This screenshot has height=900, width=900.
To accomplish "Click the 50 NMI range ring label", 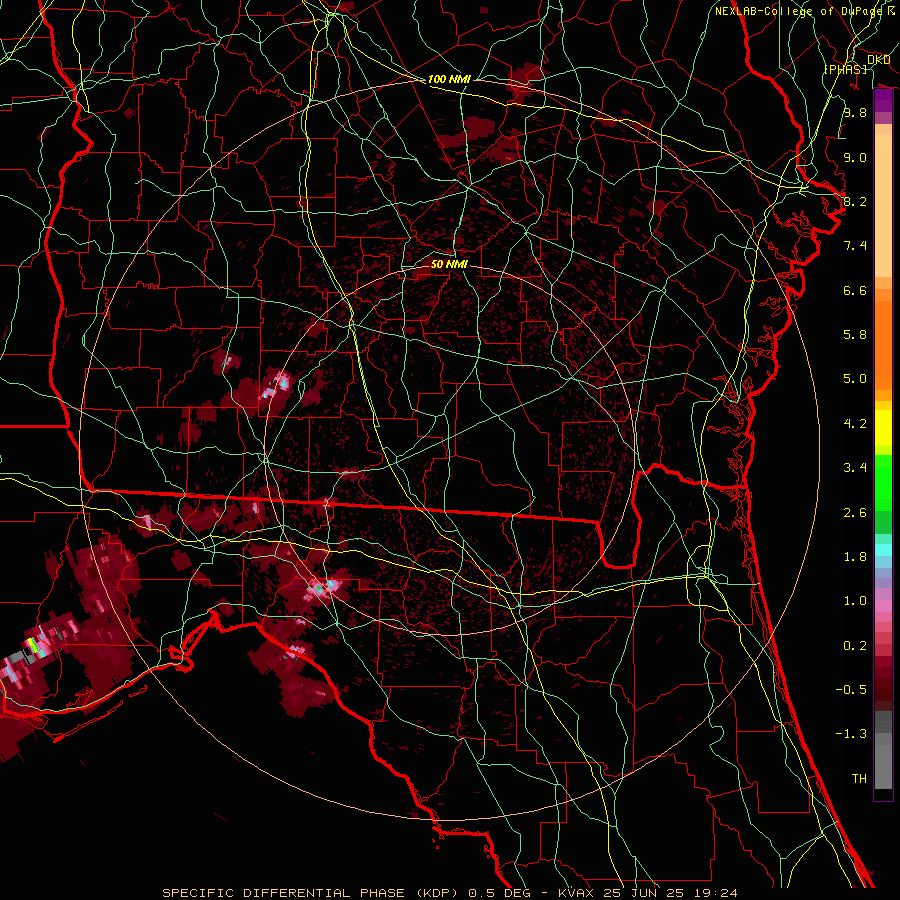I will click(x=449, y=264).
